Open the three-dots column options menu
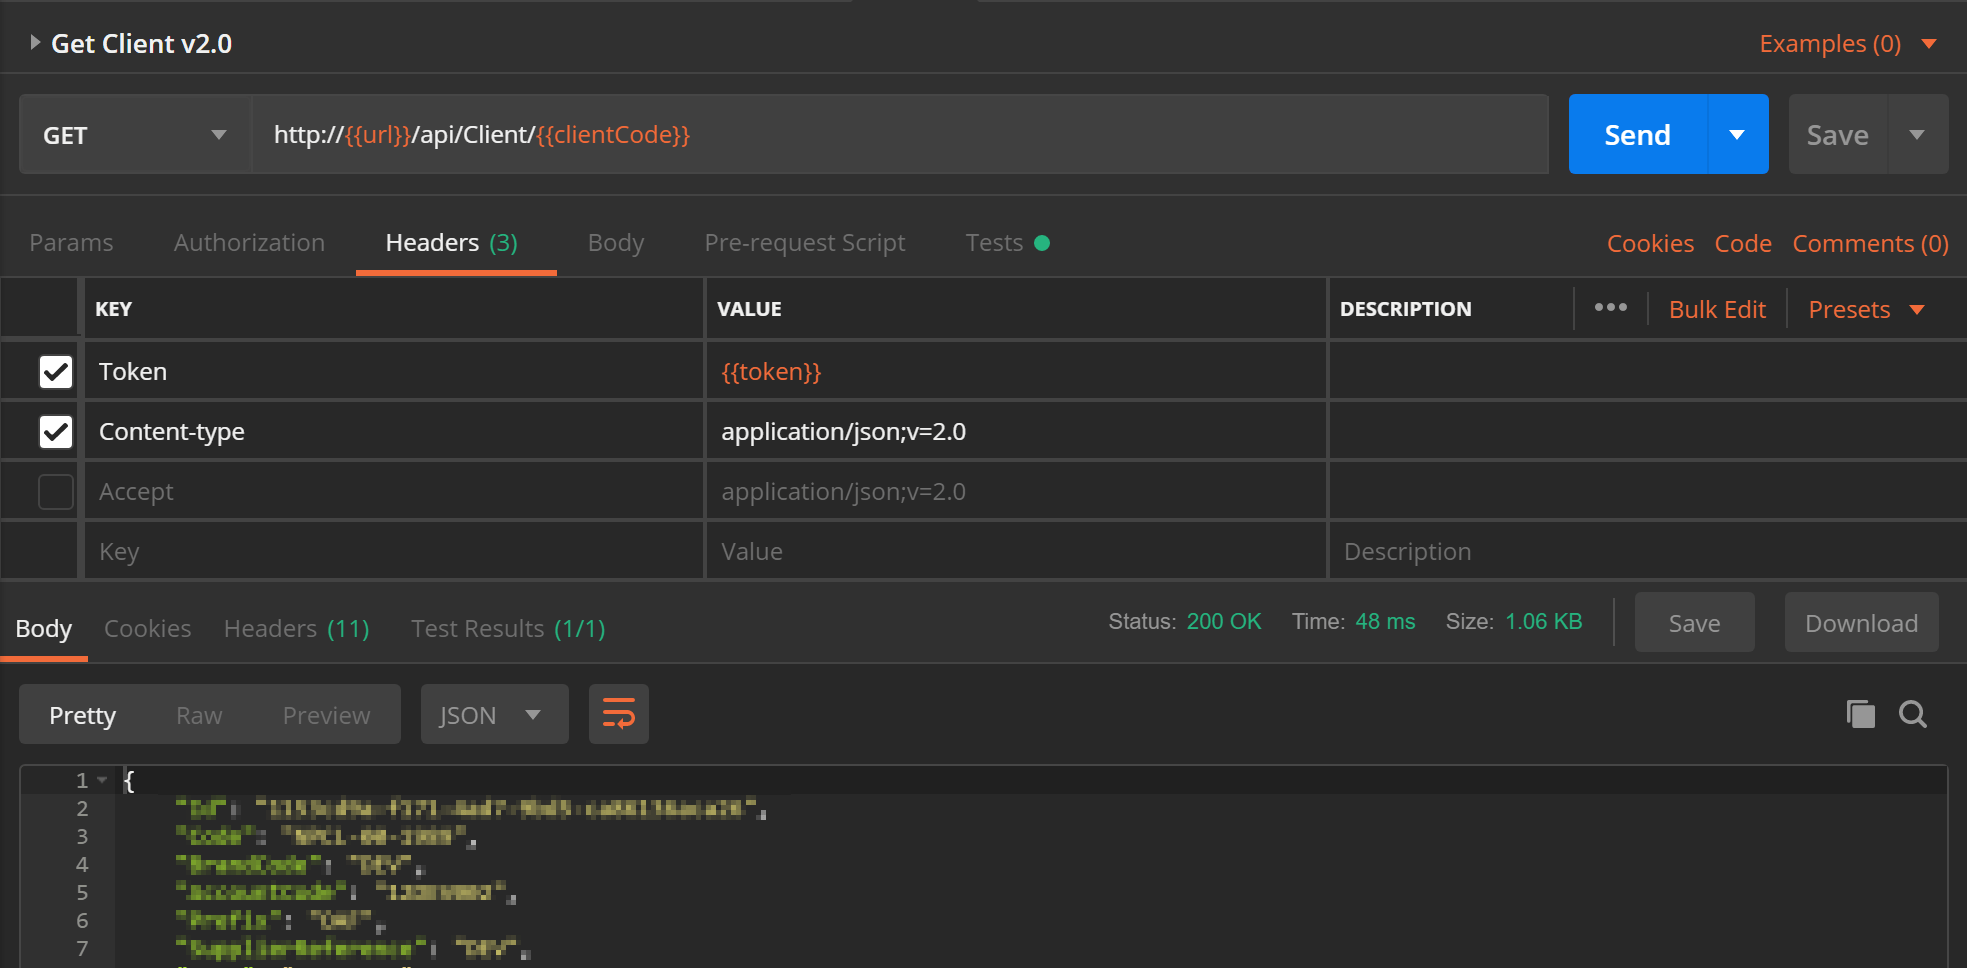This screenshot has height=968, width=1967. 1610,308
